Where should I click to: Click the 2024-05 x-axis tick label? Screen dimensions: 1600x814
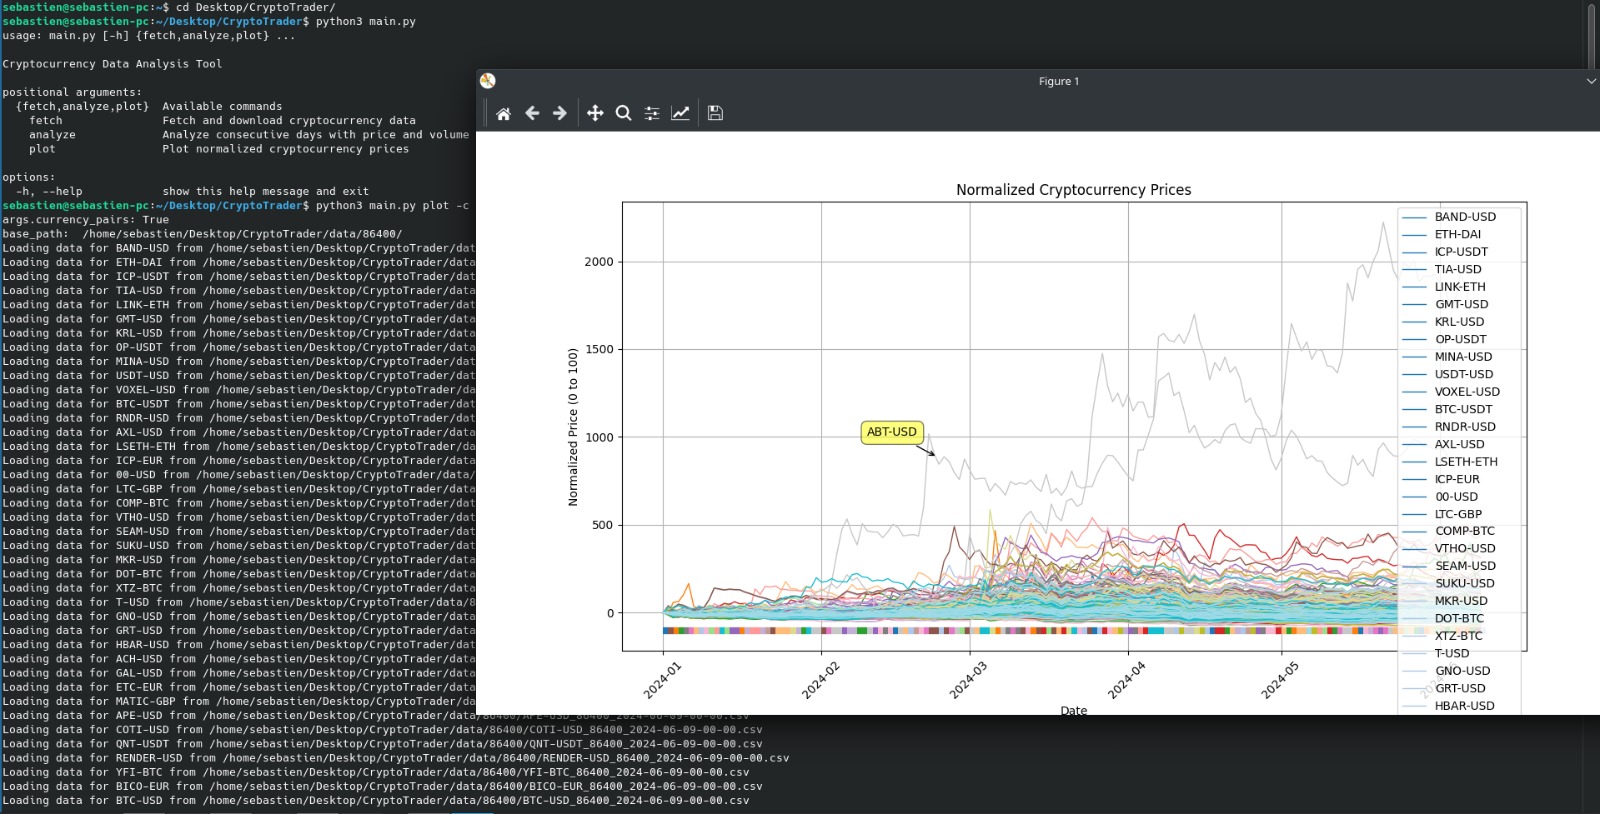[1280, 680]
